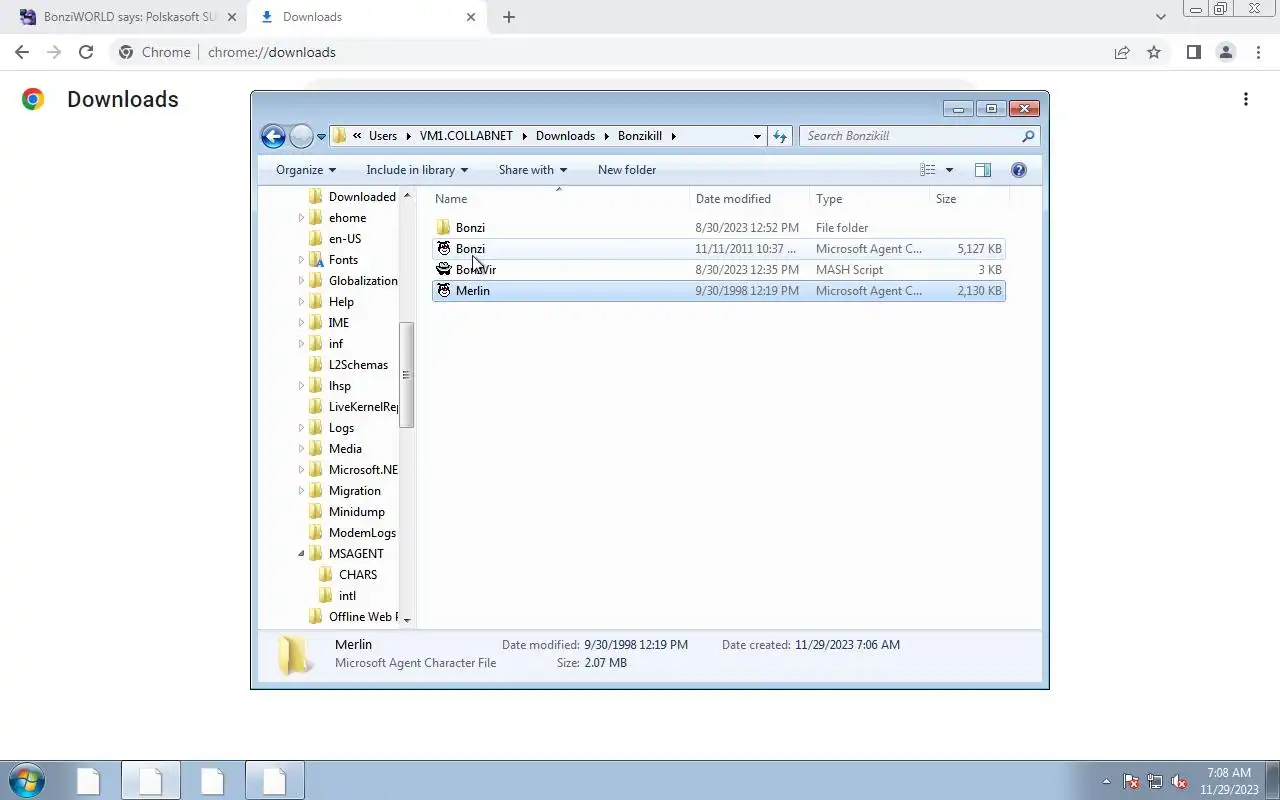This screenshot has width=1280, height=800.
Task: Open recent locations dropdown arrow
Action: pos(321,137)
